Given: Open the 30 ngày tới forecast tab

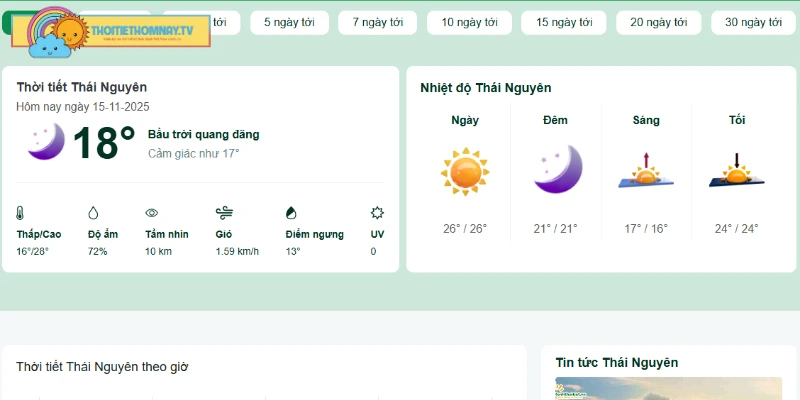Looking at the screenshot, I should [x=754, y=22].
